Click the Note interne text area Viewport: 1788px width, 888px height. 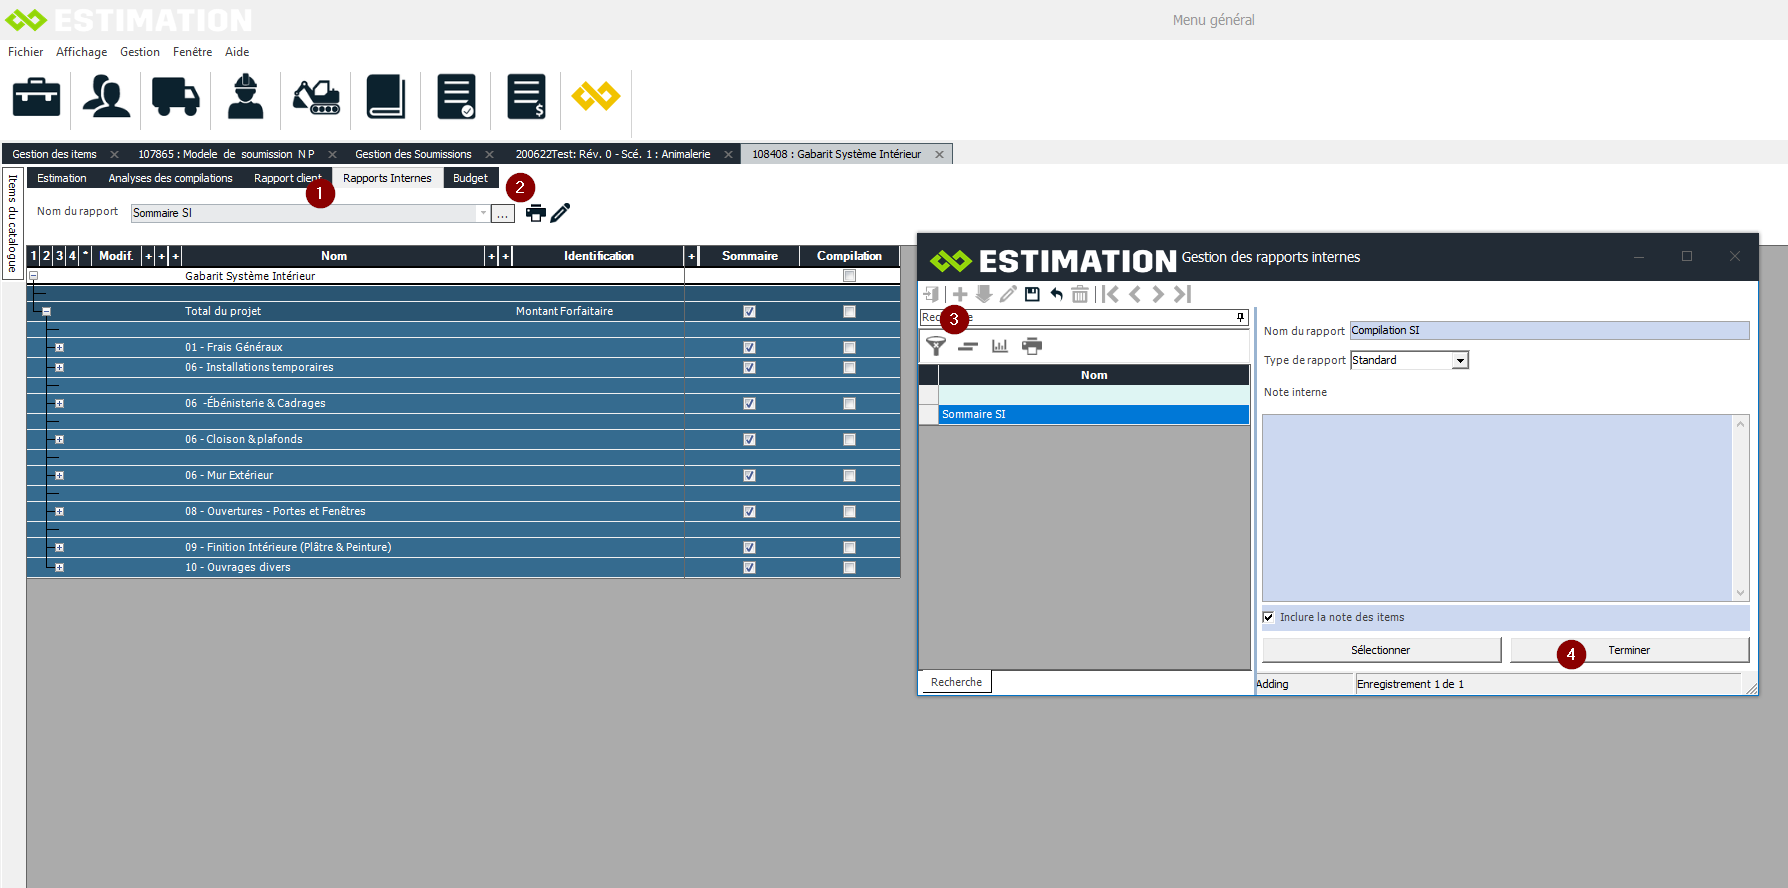click(x=1496, y=508)
